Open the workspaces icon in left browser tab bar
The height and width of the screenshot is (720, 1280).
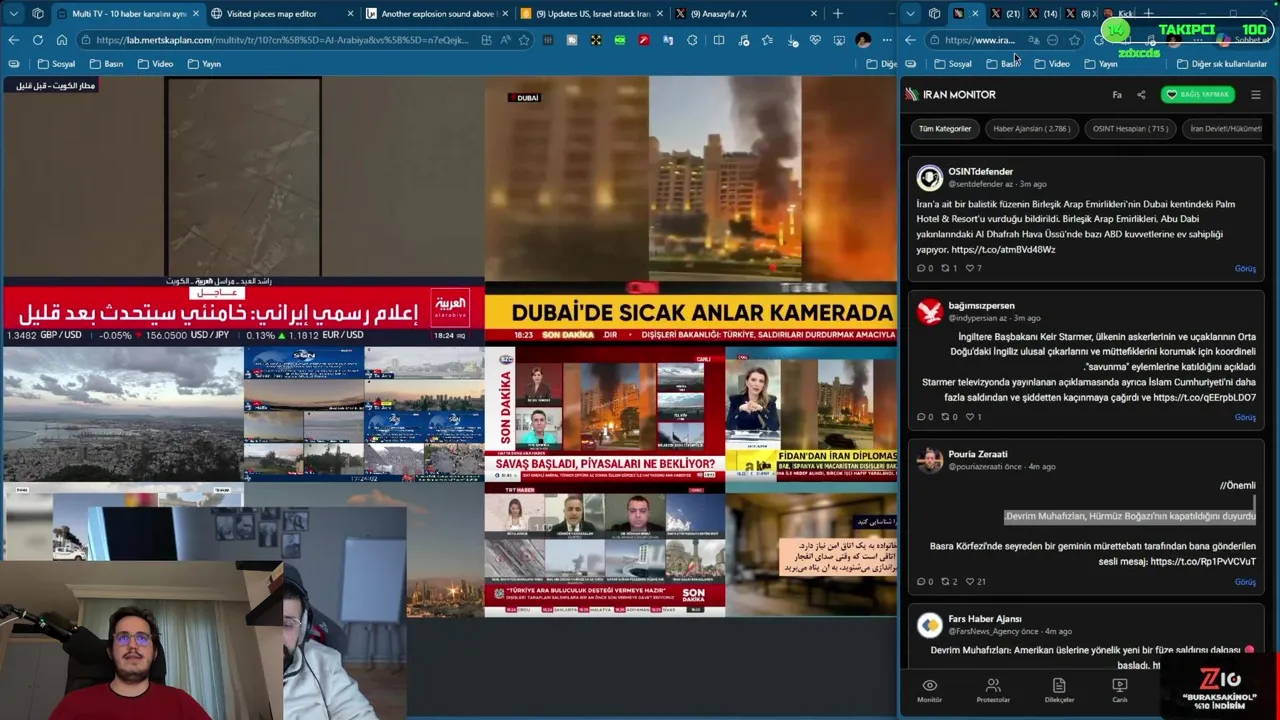(x=38, y=14)
